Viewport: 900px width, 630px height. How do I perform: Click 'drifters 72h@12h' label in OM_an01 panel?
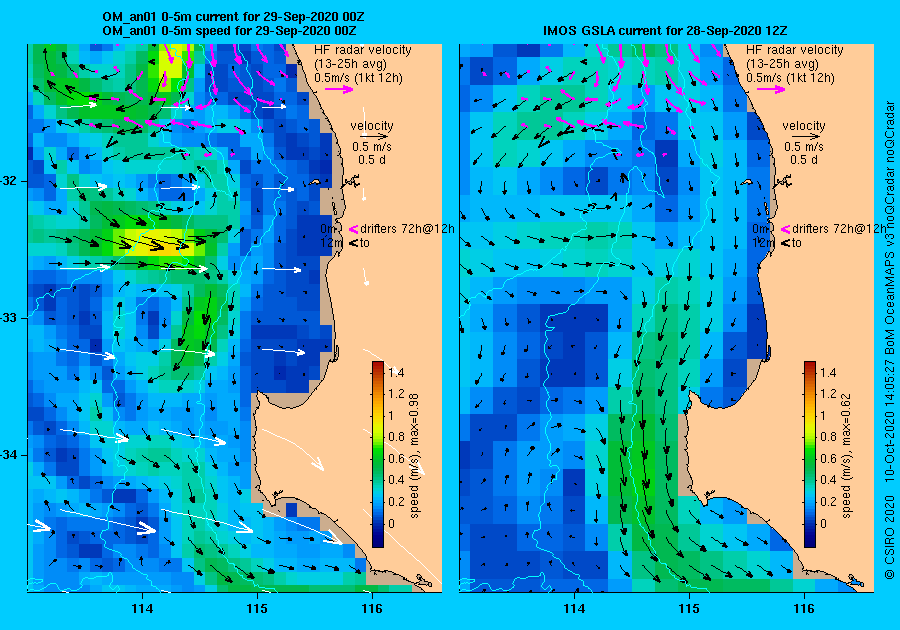407,229
